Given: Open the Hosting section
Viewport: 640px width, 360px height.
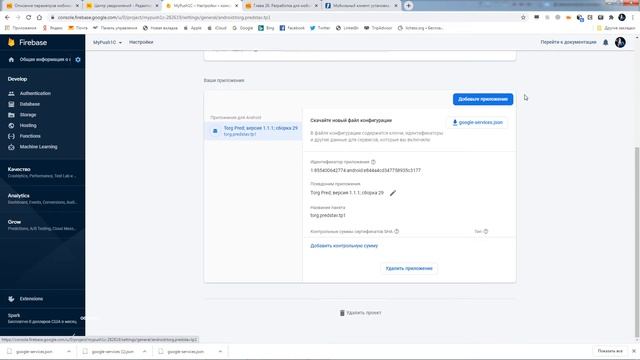Looking at the screenshot, I should (x=28, y=125).
